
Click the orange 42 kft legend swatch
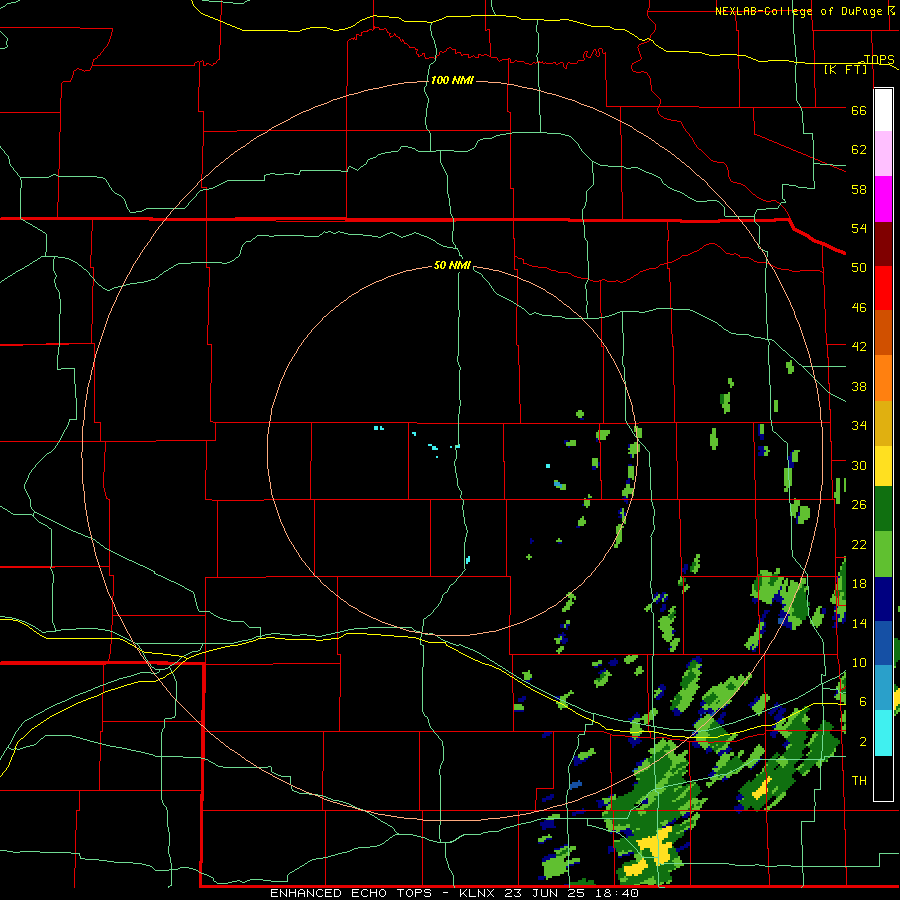[883, 378]
